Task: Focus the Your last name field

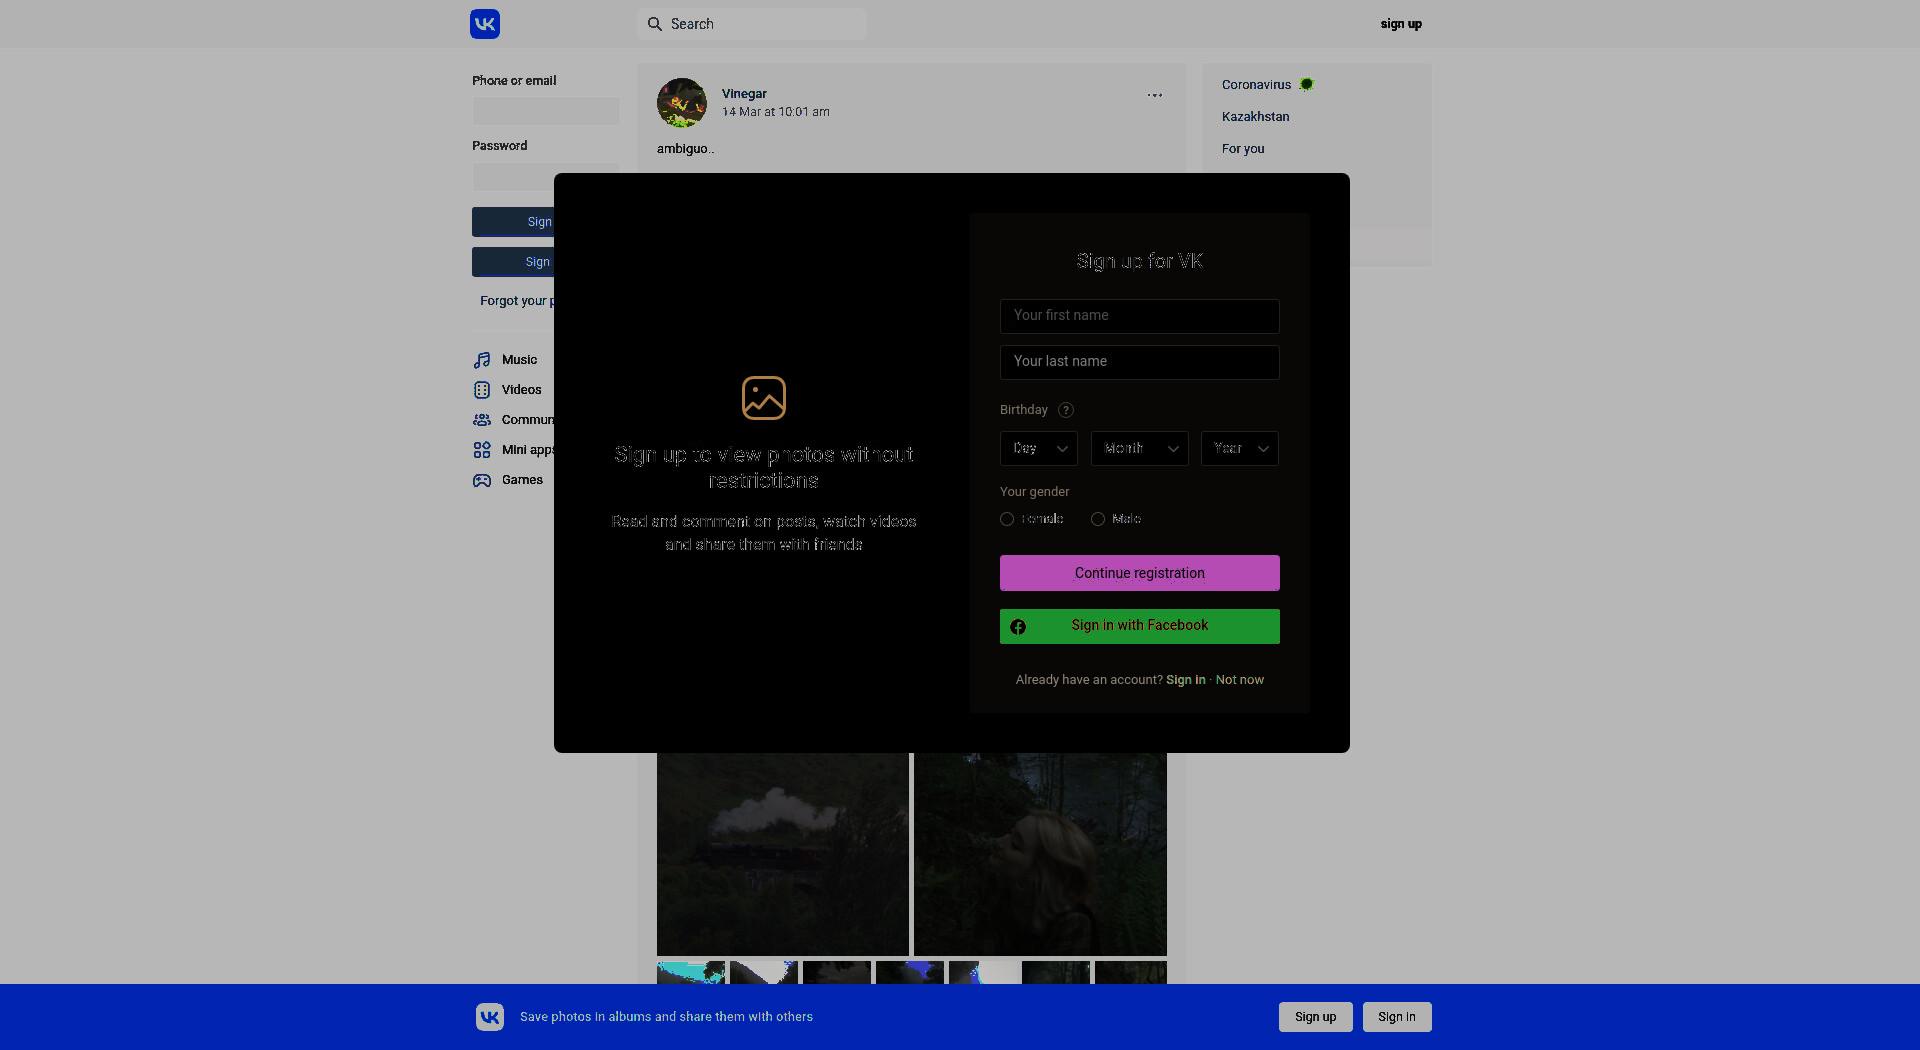Action: click(1140, 362)
